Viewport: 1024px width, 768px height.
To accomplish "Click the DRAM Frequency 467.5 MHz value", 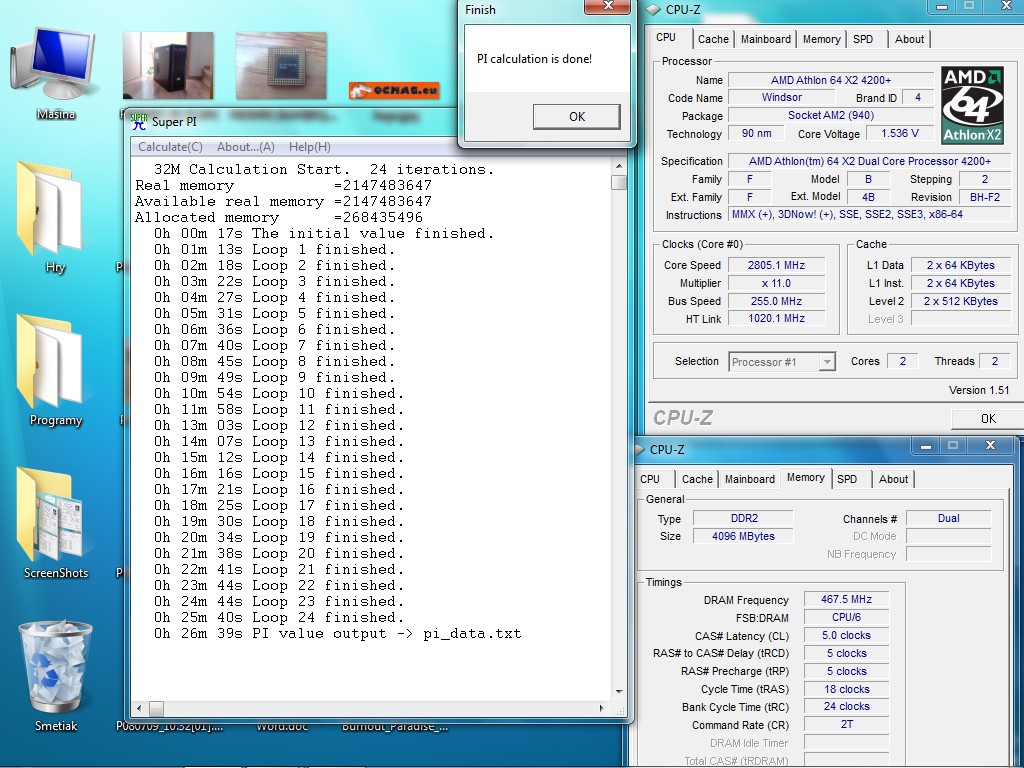I will (846, 600).
